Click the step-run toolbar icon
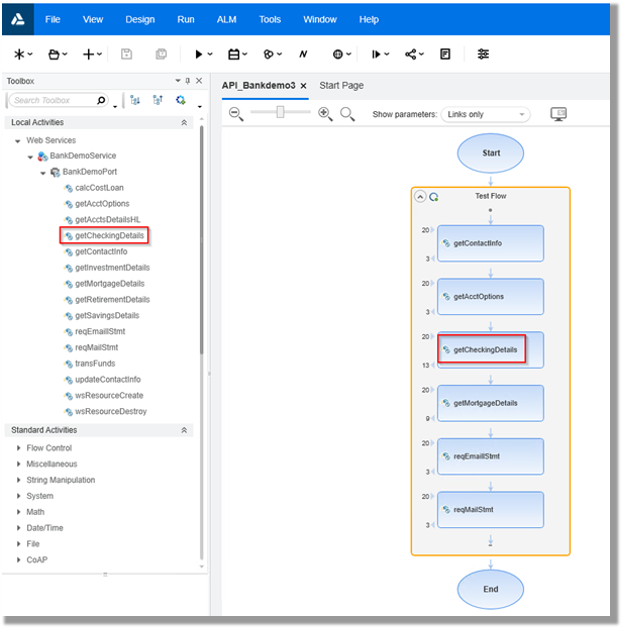Image resolution: width=623 pixels, height=629 pixels. (375, 54)
